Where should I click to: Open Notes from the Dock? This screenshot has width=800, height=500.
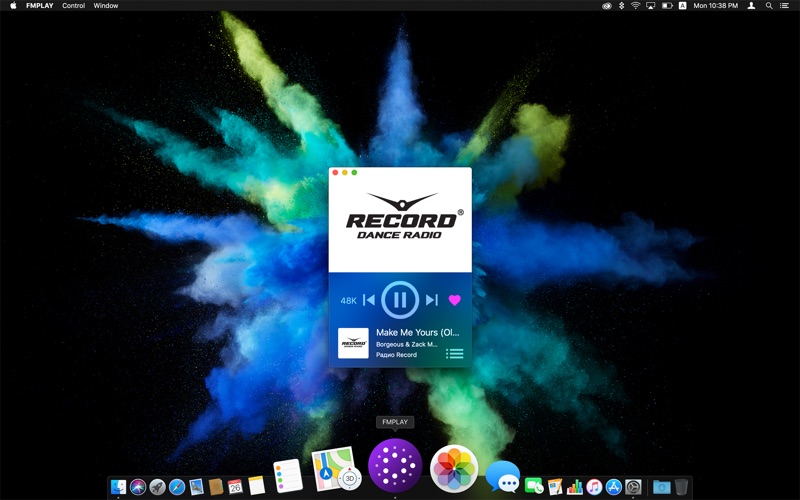click(x=257, y=485)
